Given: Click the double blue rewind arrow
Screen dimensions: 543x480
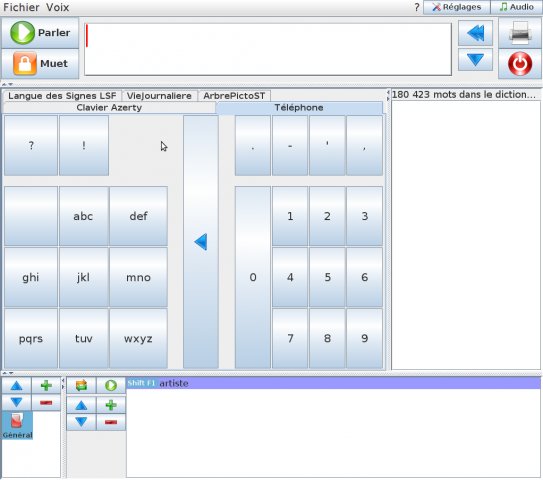Looking at the screenshot, I should 475,33.
